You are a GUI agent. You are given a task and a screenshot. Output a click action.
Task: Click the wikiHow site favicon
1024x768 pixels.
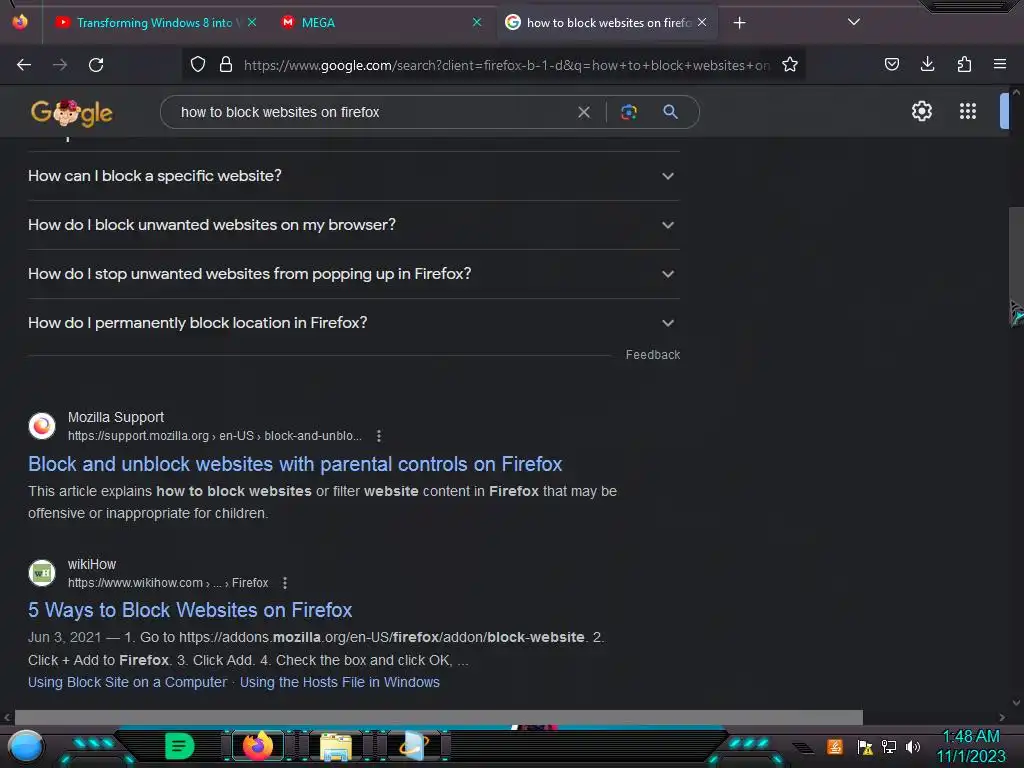tap(42, 573)
